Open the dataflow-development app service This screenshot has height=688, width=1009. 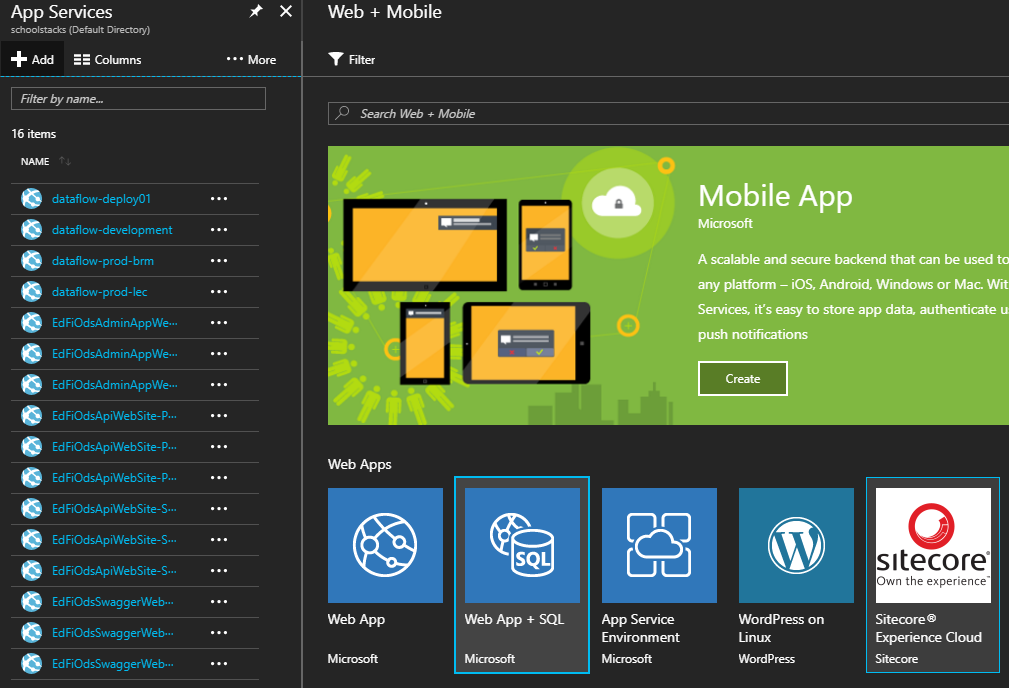[x=112, y=230]
